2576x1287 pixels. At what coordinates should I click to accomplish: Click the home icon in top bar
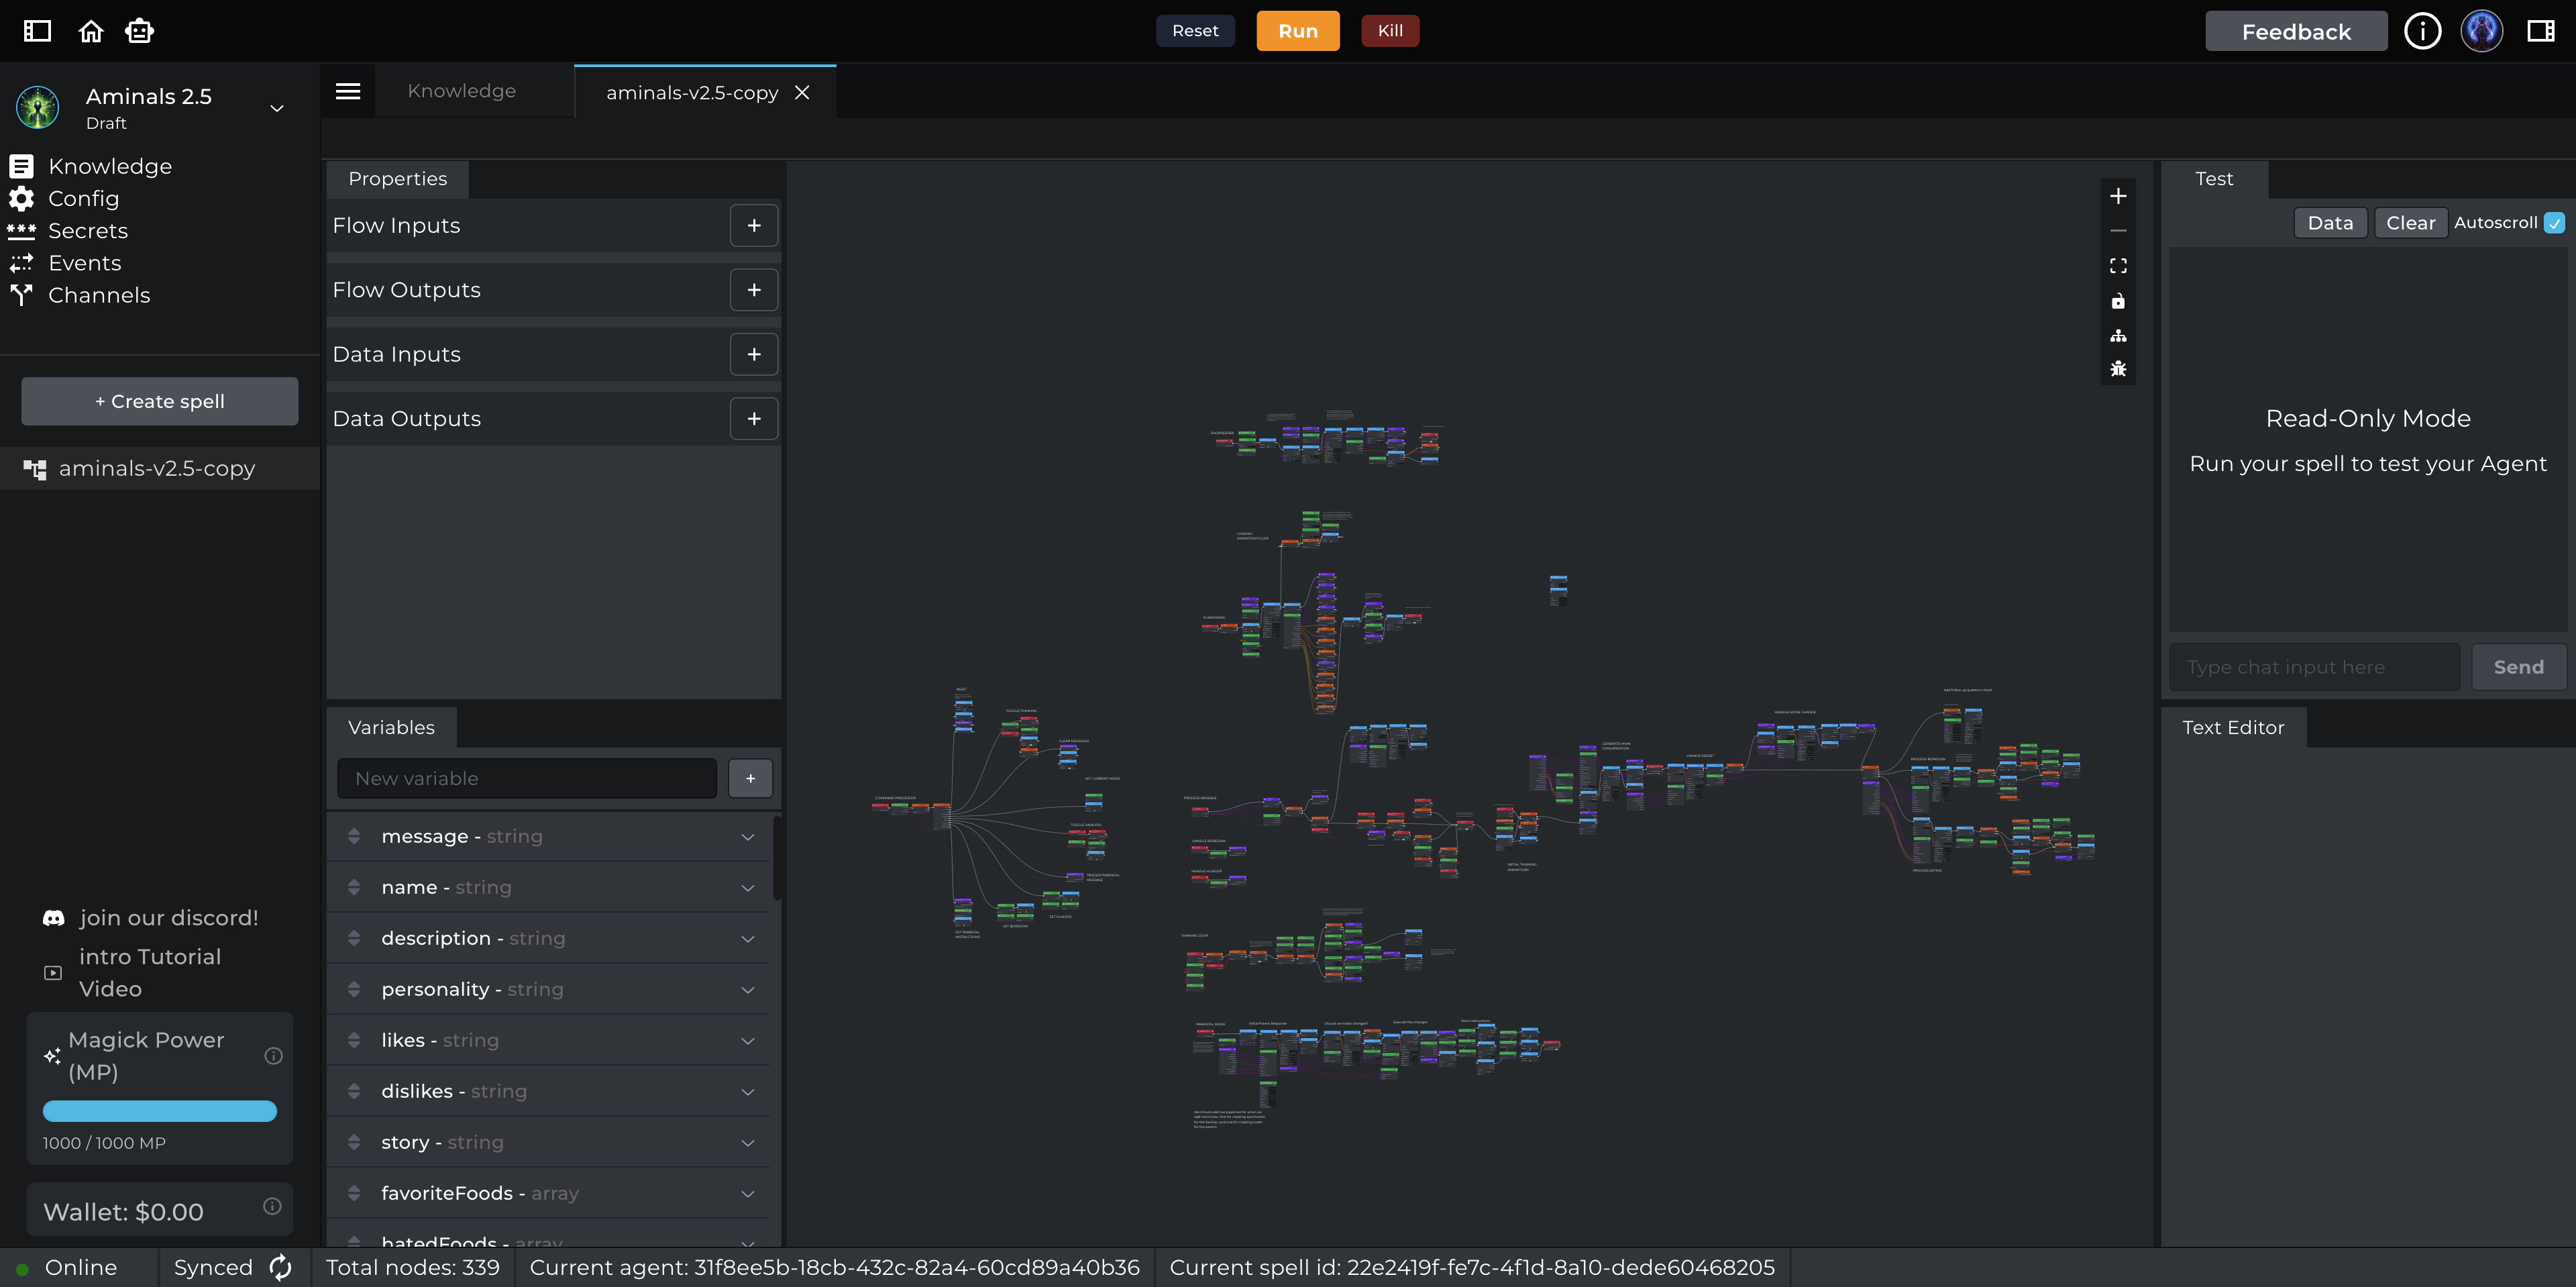point(91,31)
